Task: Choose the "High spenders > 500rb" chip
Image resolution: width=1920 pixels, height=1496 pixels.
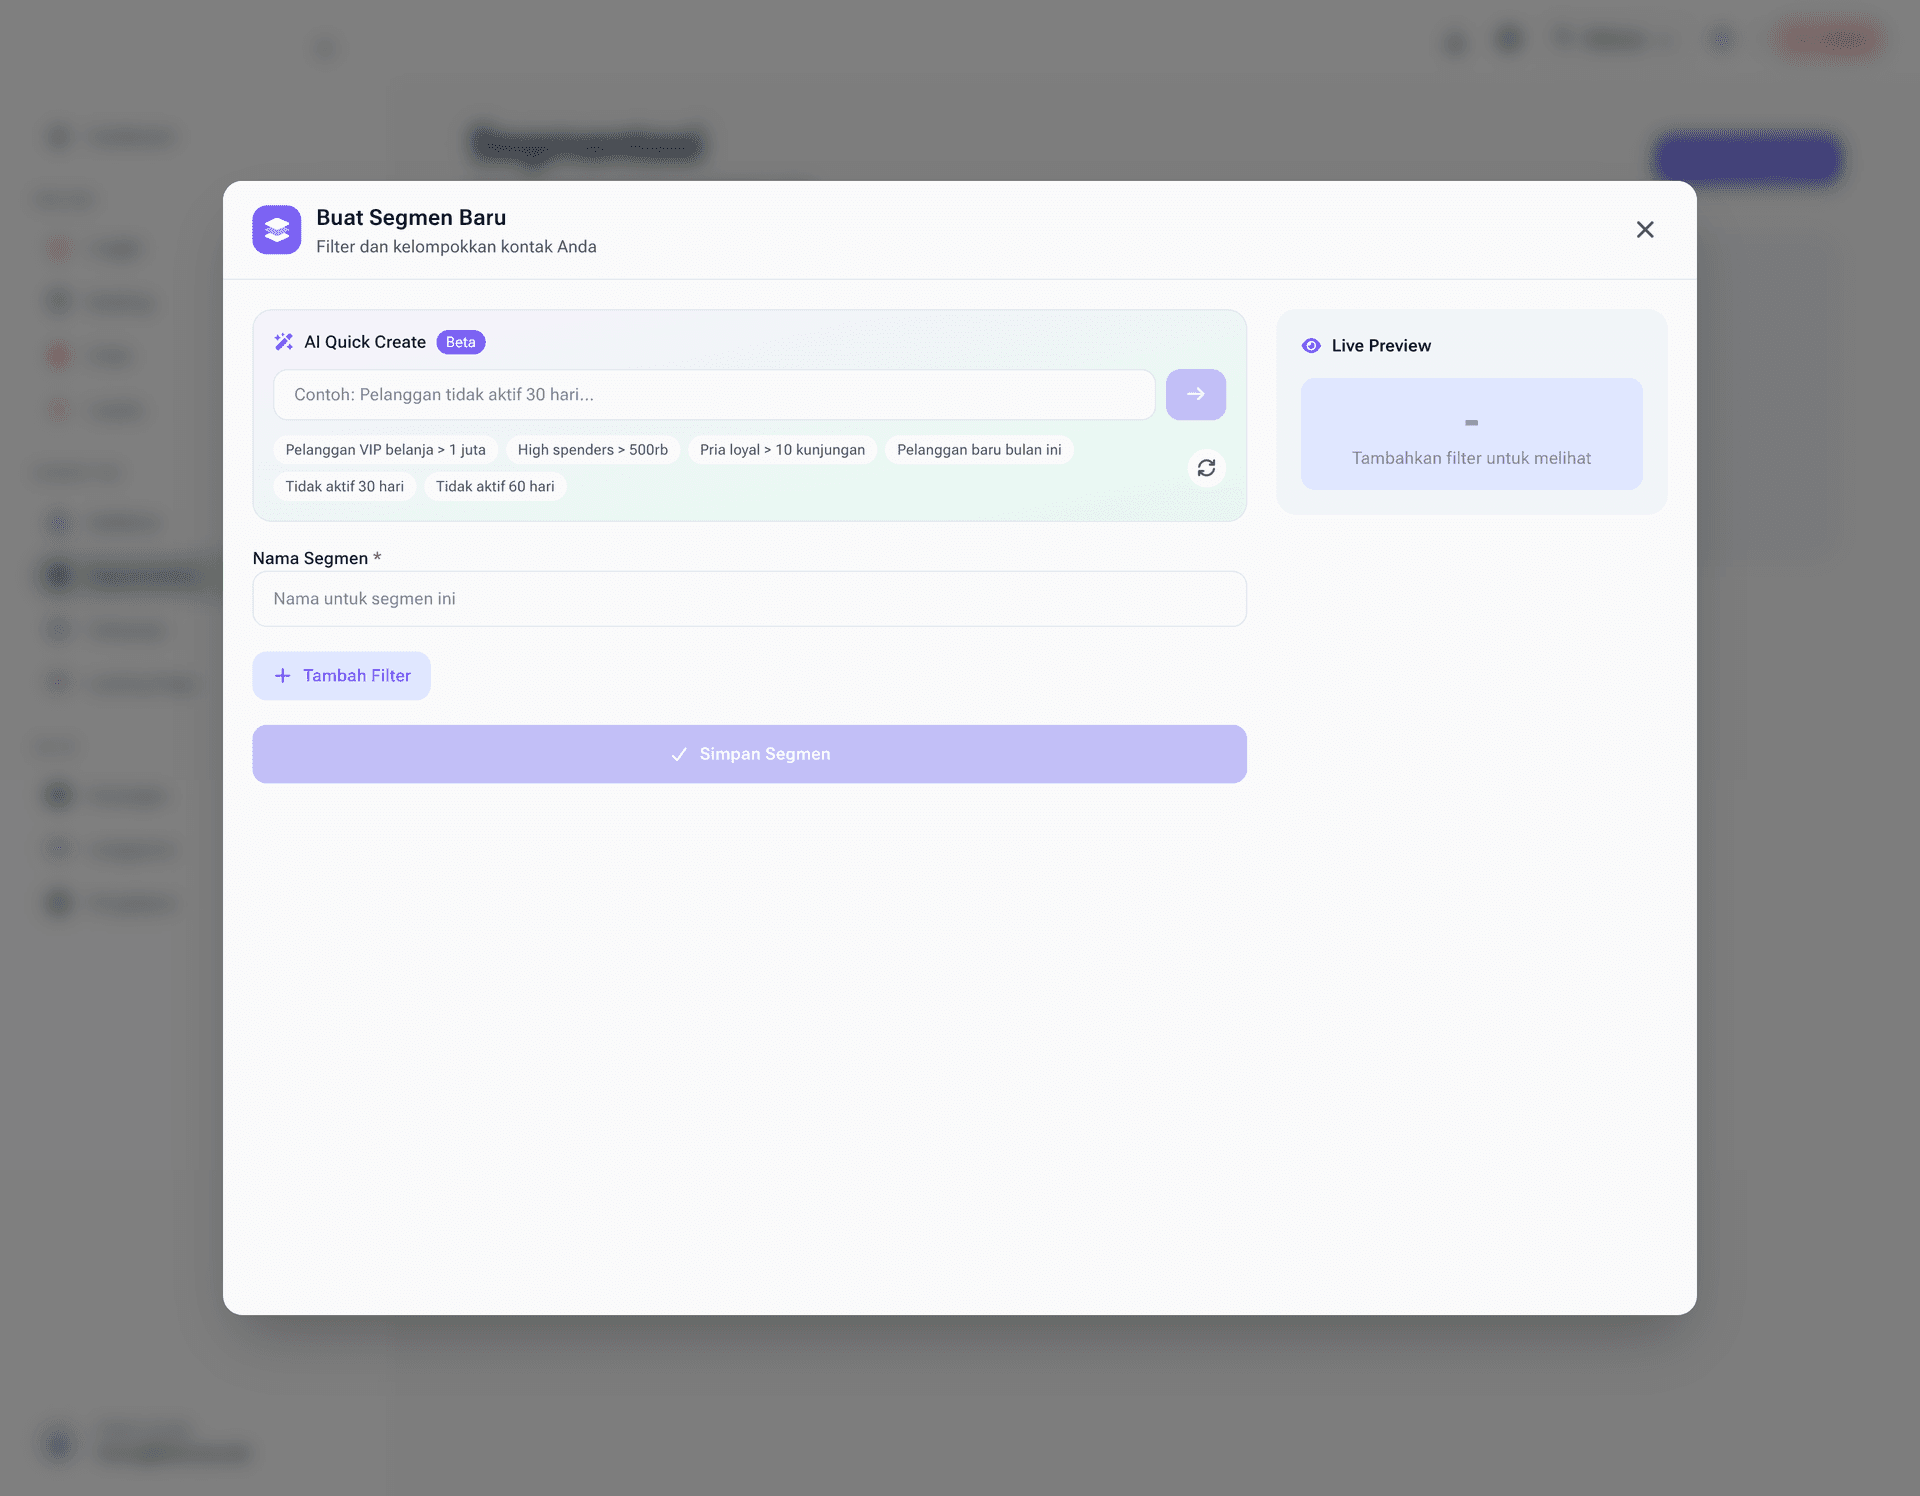Action: (592, 450)
